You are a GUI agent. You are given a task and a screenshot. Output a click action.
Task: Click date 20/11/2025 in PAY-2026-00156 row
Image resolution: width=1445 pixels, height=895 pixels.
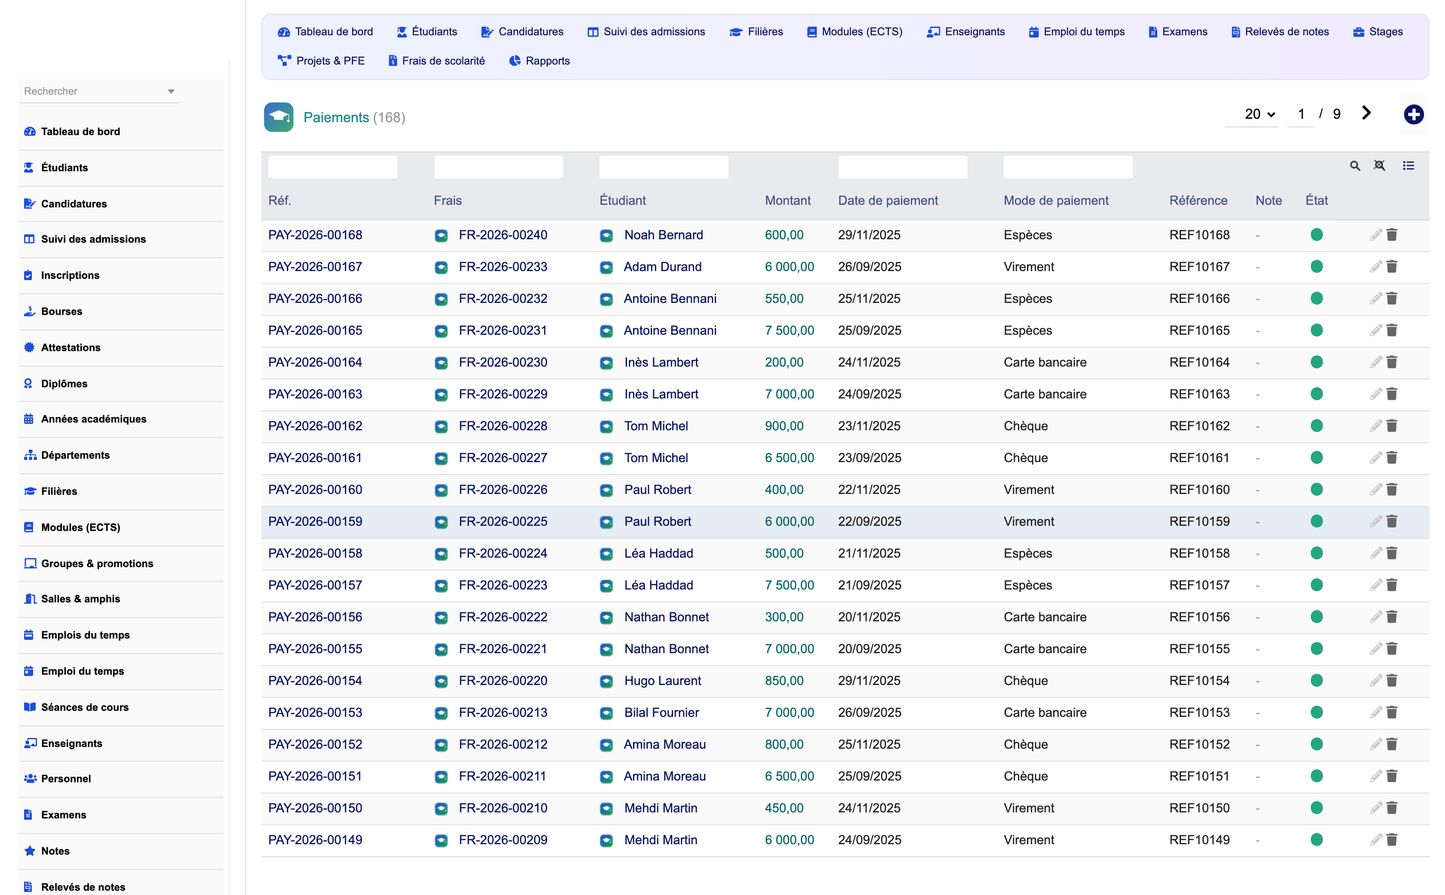tap(869, 617)
